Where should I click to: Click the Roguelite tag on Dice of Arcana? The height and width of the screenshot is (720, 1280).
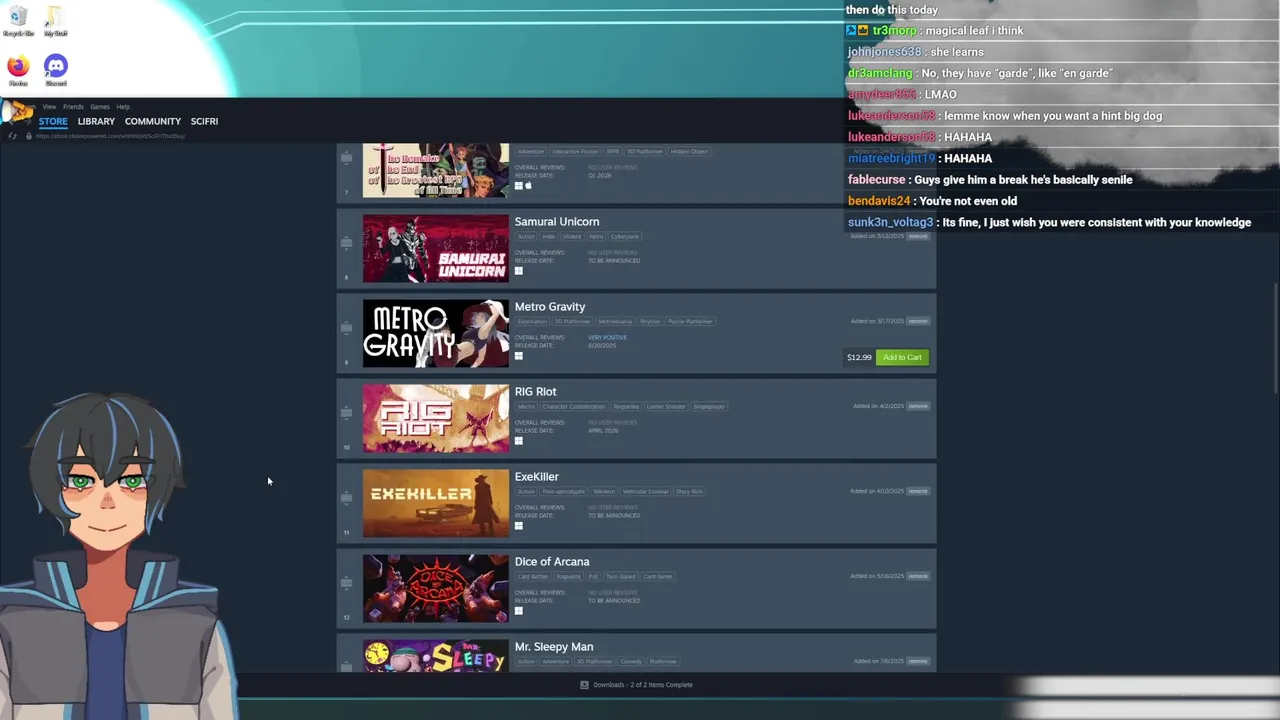tap(568, 577)
